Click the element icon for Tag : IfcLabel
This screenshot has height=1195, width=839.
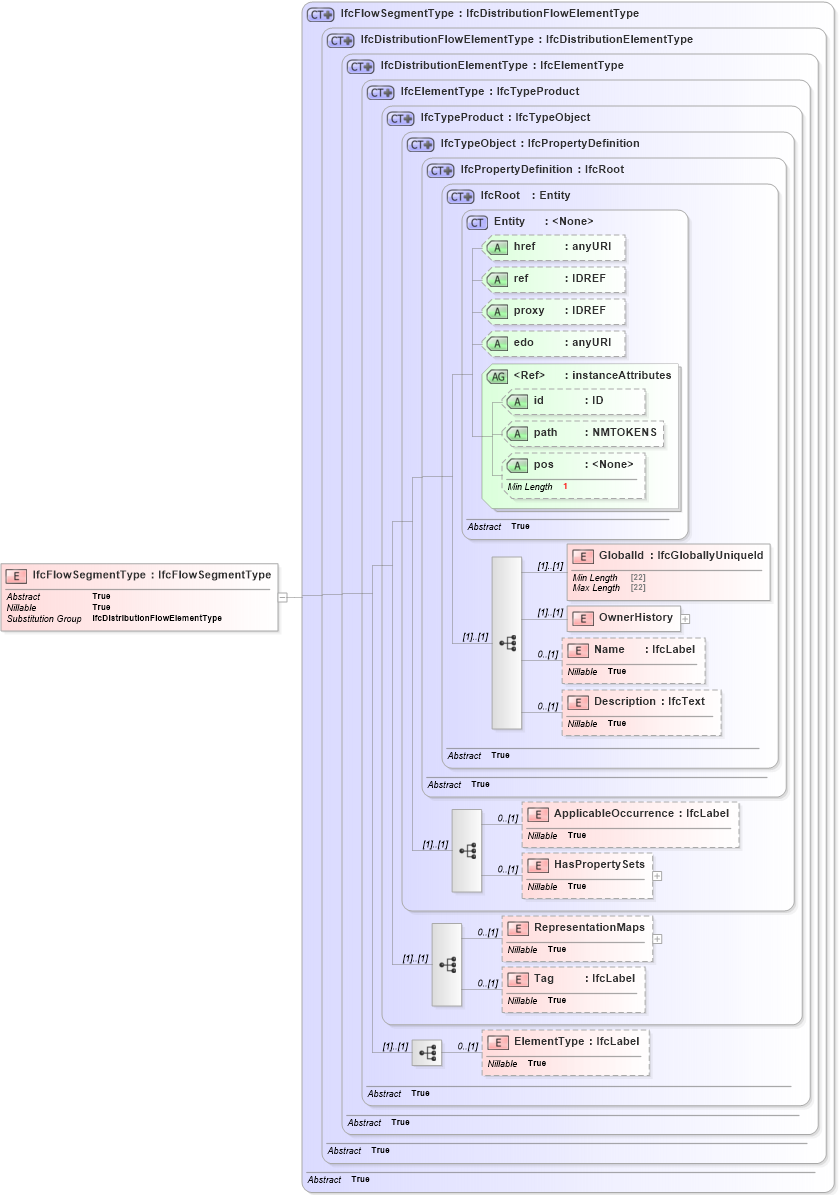pos(519,979)
